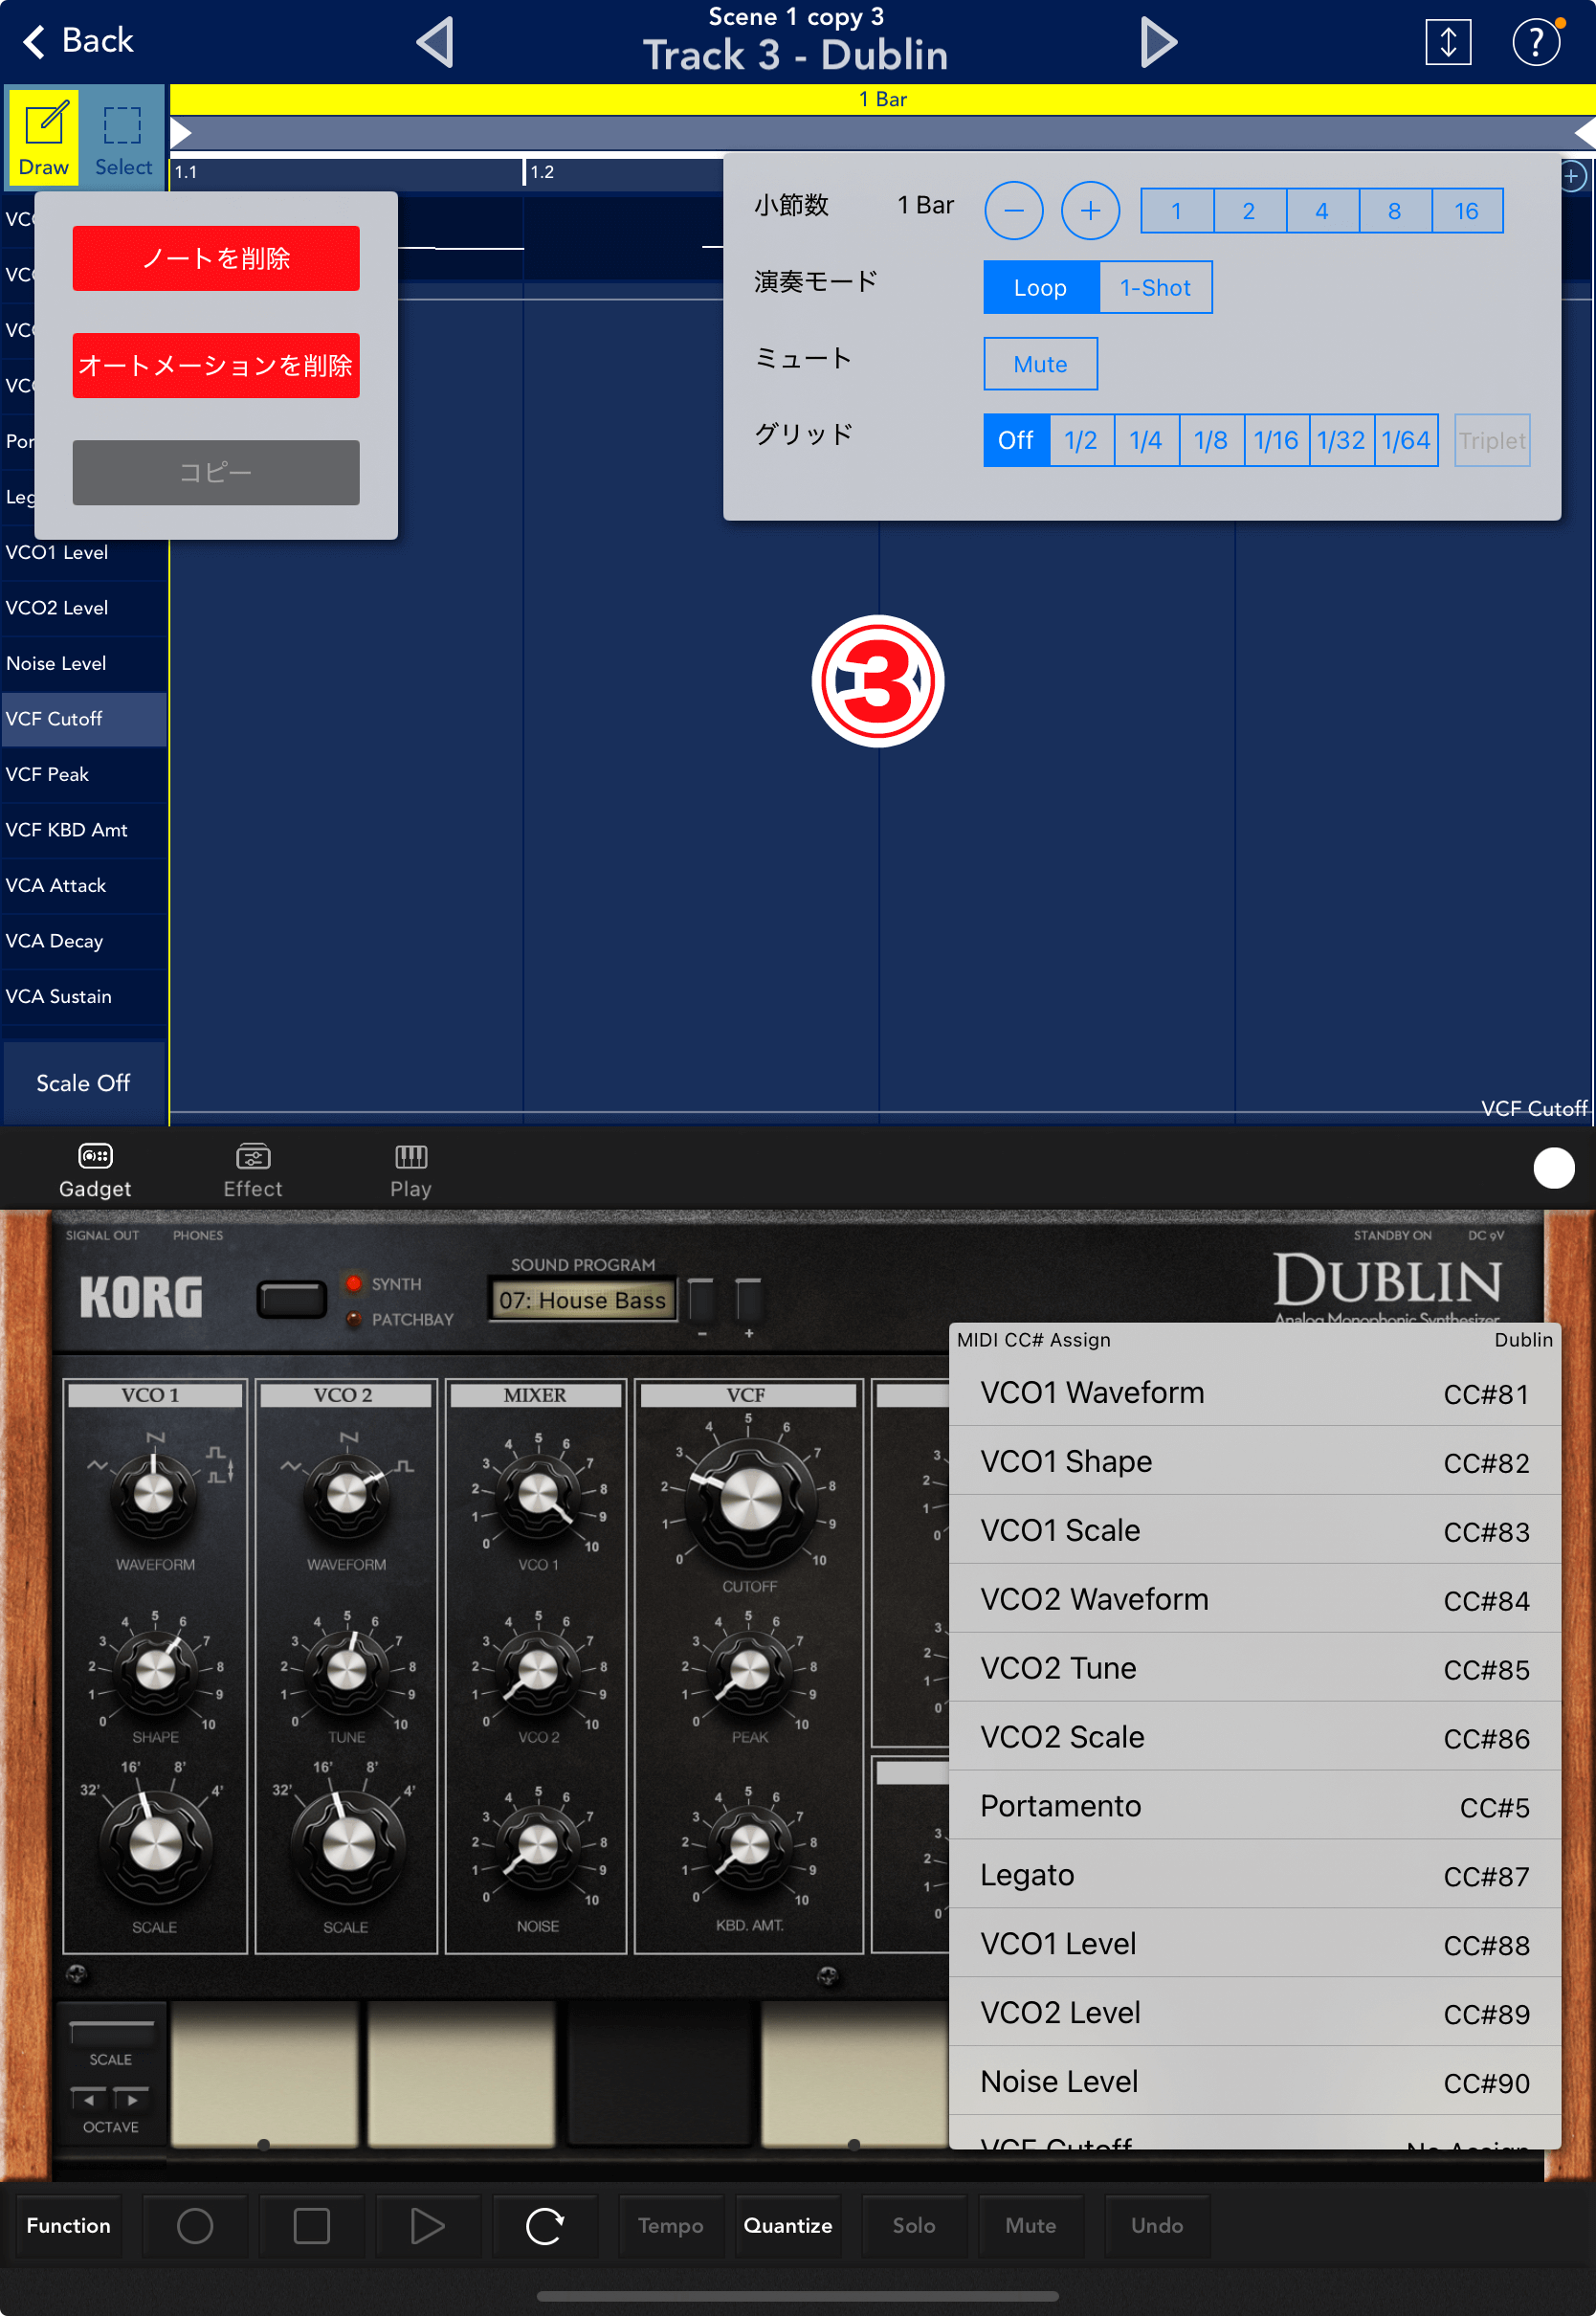This screenshot has width=1596, height=2316.
Task: Set grid to 1/16
Action: coord(1276,440)
